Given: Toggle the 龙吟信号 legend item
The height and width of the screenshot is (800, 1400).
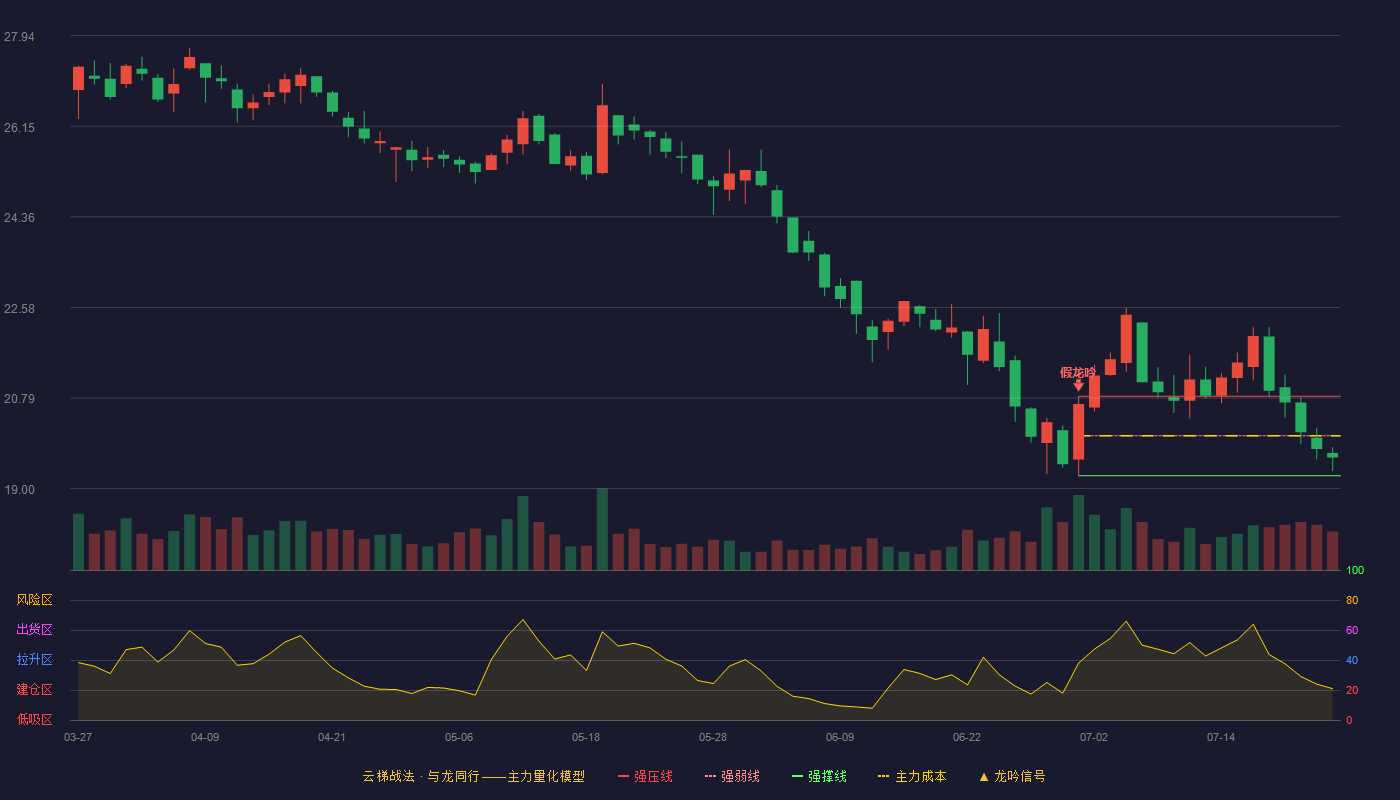Looking at the screenshot, I should pos(1011,776).
